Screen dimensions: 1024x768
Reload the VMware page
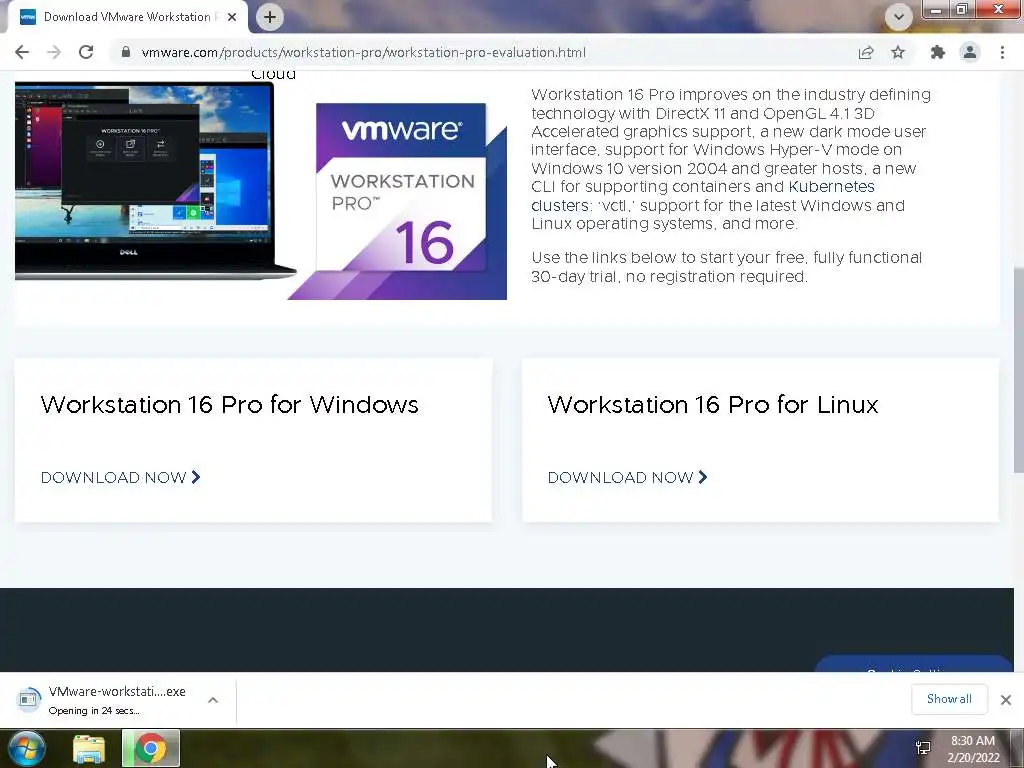(x=86, y=52)
